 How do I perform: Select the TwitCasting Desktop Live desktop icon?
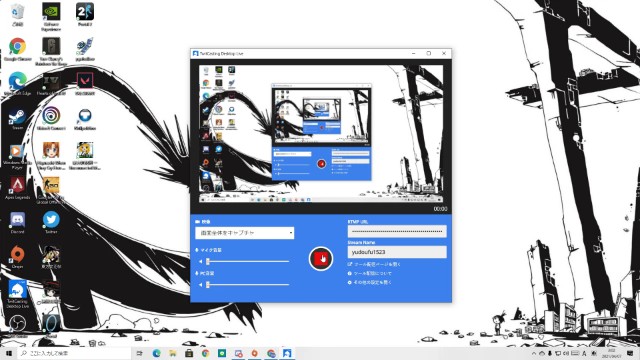(x=18, y=293)
